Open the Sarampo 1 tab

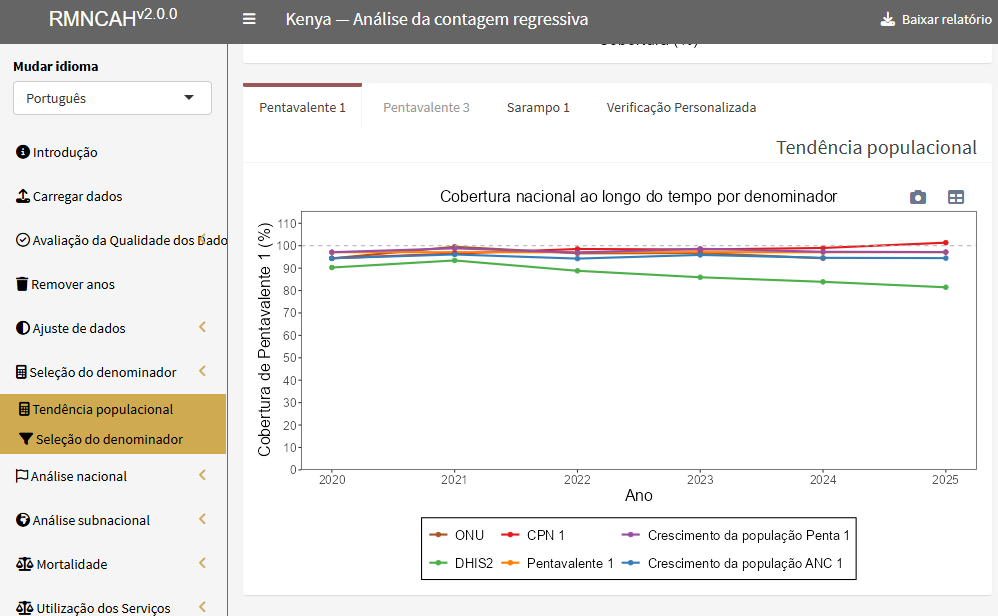[538, 108]
